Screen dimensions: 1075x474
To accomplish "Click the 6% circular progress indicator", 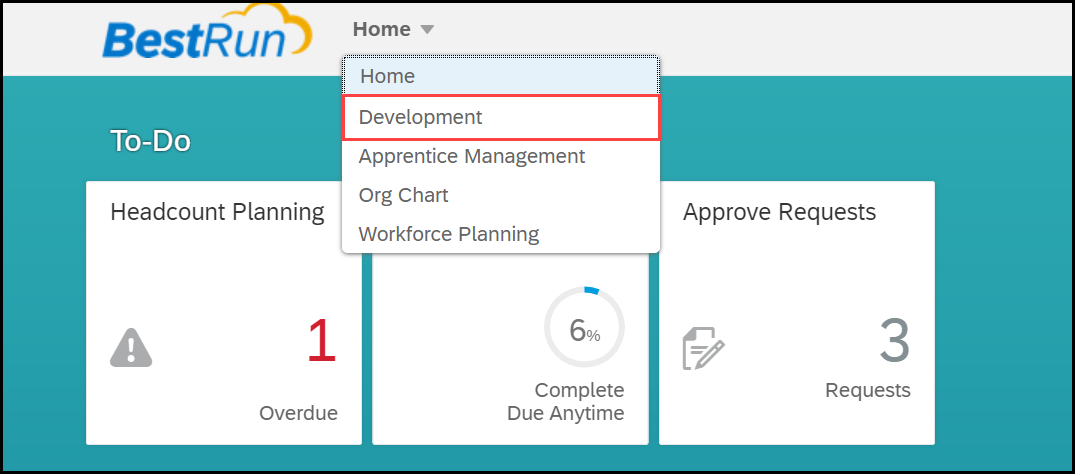I will 584,328.
